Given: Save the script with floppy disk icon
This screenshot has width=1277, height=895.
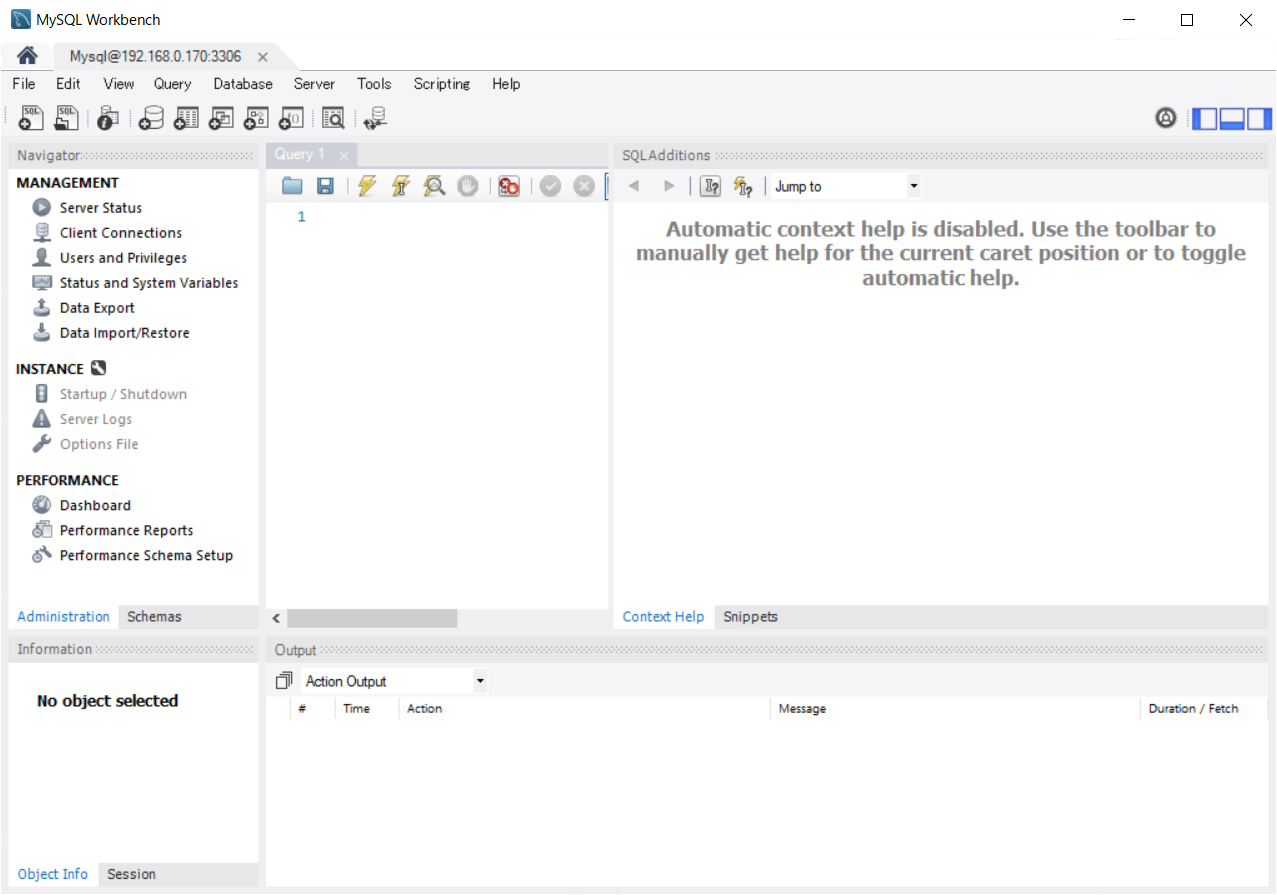Looking at the screenshot, I should 325,186.
